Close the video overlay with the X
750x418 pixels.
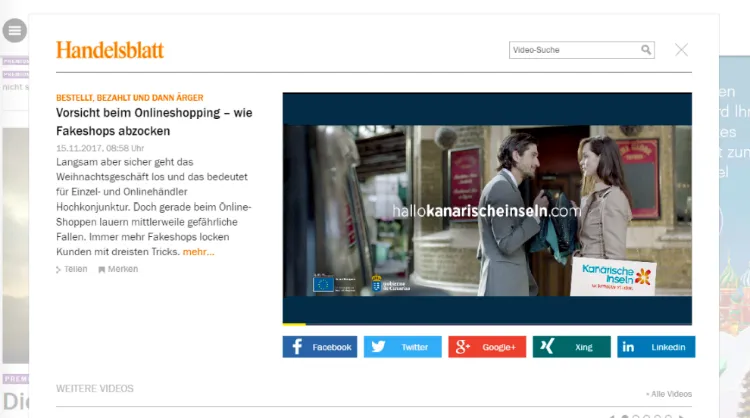(x=681, y=50)
